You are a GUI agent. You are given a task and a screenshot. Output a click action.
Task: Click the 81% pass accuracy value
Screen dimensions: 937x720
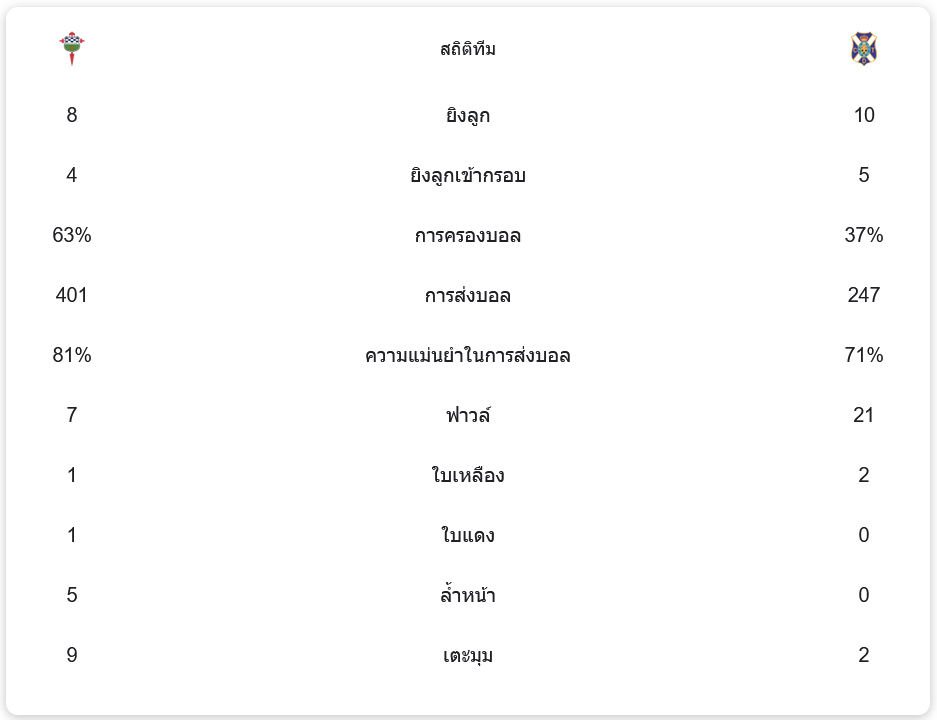pos(72,355)
